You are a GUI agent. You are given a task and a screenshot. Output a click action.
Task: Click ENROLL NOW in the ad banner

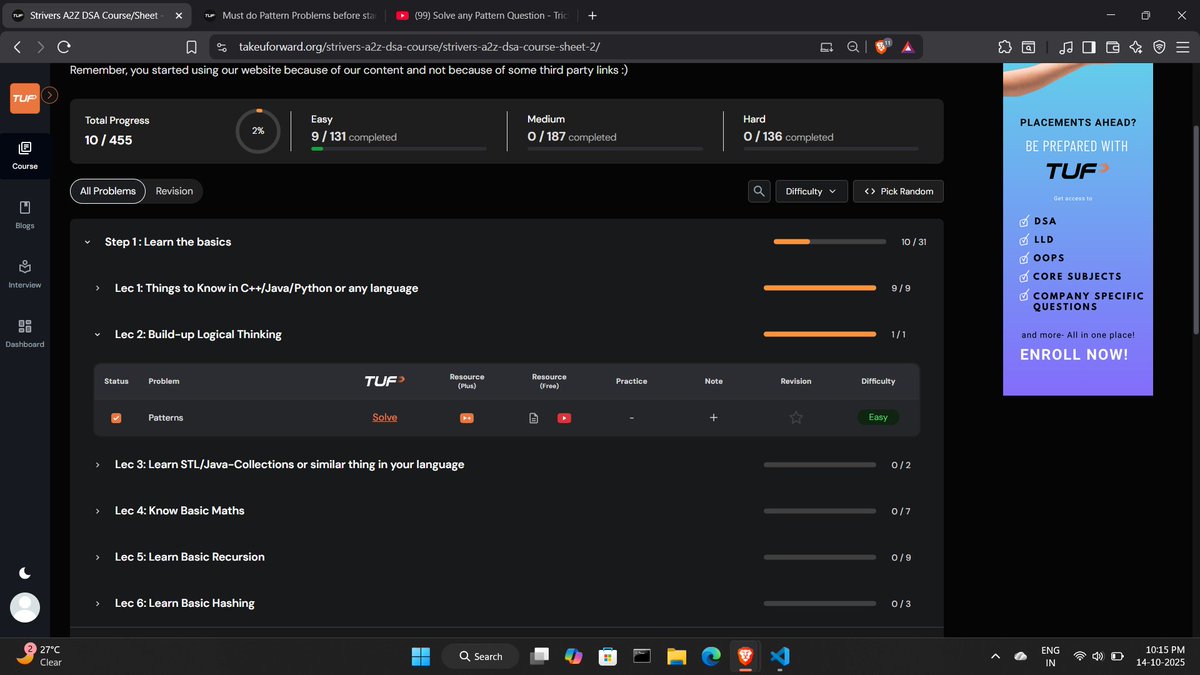tap(1074, 355)
